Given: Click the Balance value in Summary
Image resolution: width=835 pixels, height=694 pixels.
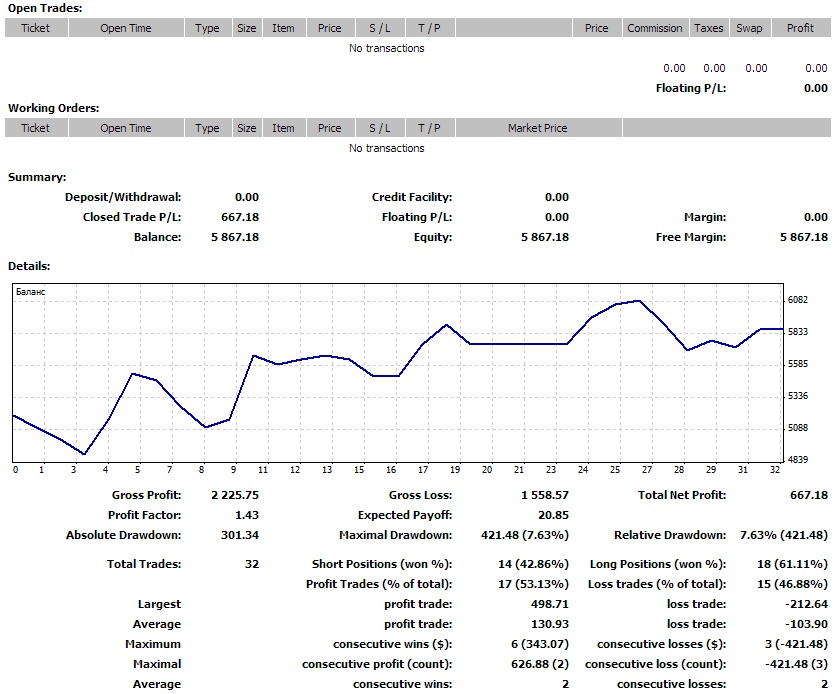Looking at the screenshot, I should point(235,237).
